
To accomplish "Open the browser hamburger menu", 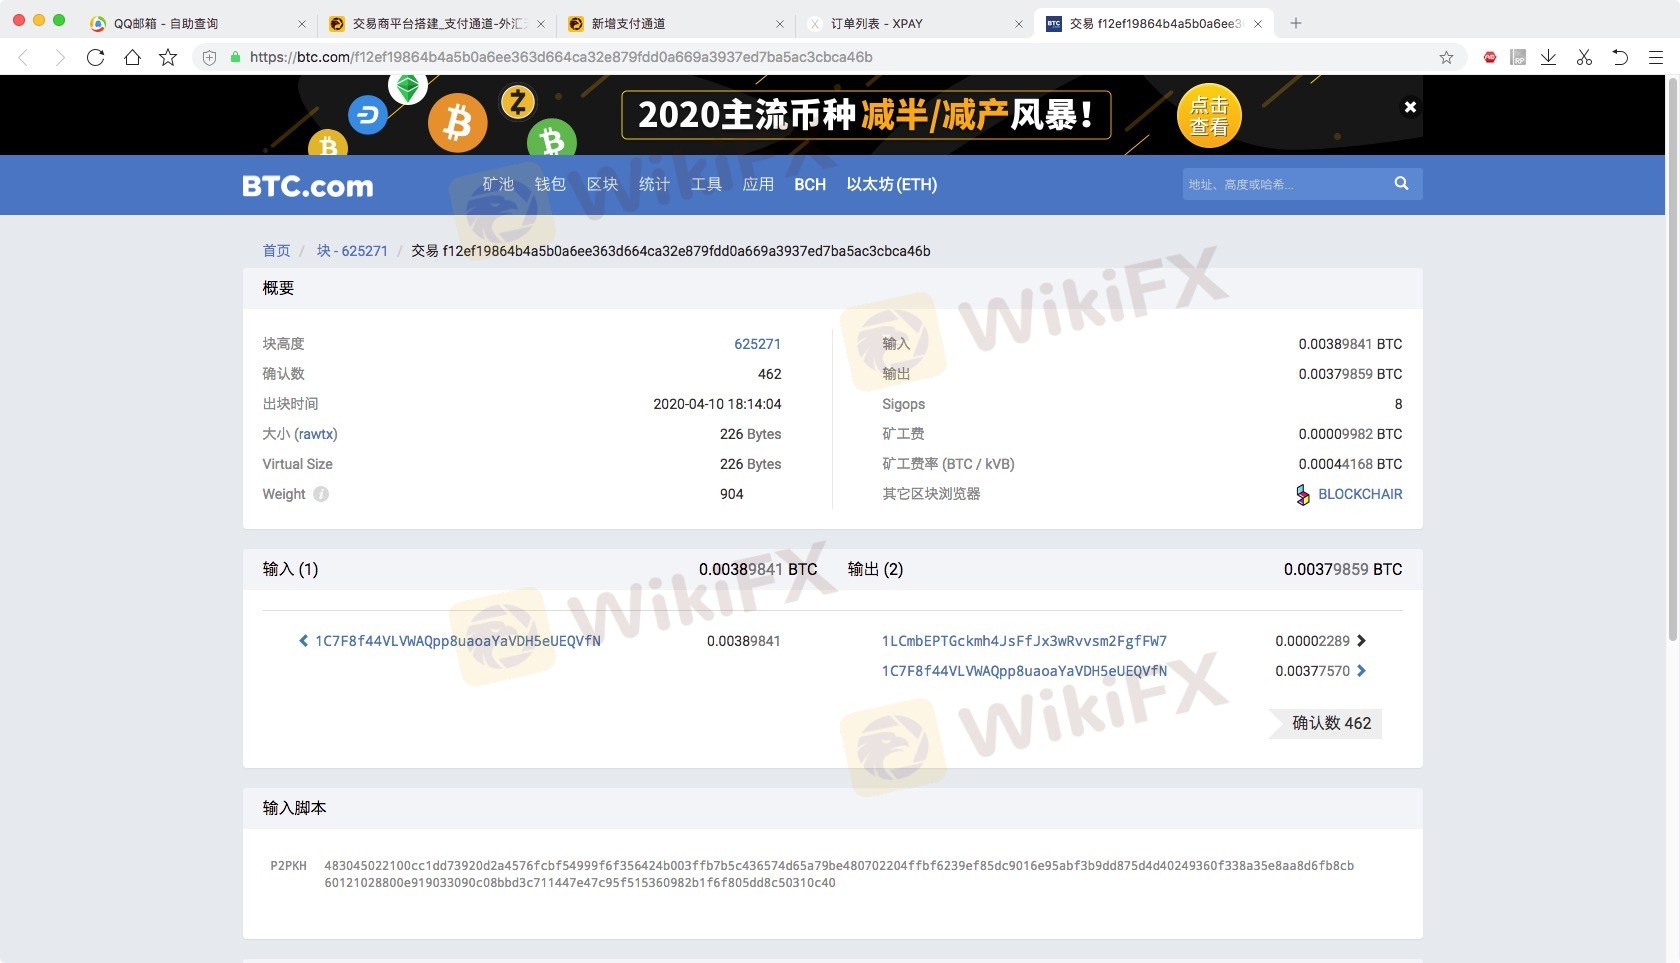I will pyautogui.click(x=1656, y=57).
